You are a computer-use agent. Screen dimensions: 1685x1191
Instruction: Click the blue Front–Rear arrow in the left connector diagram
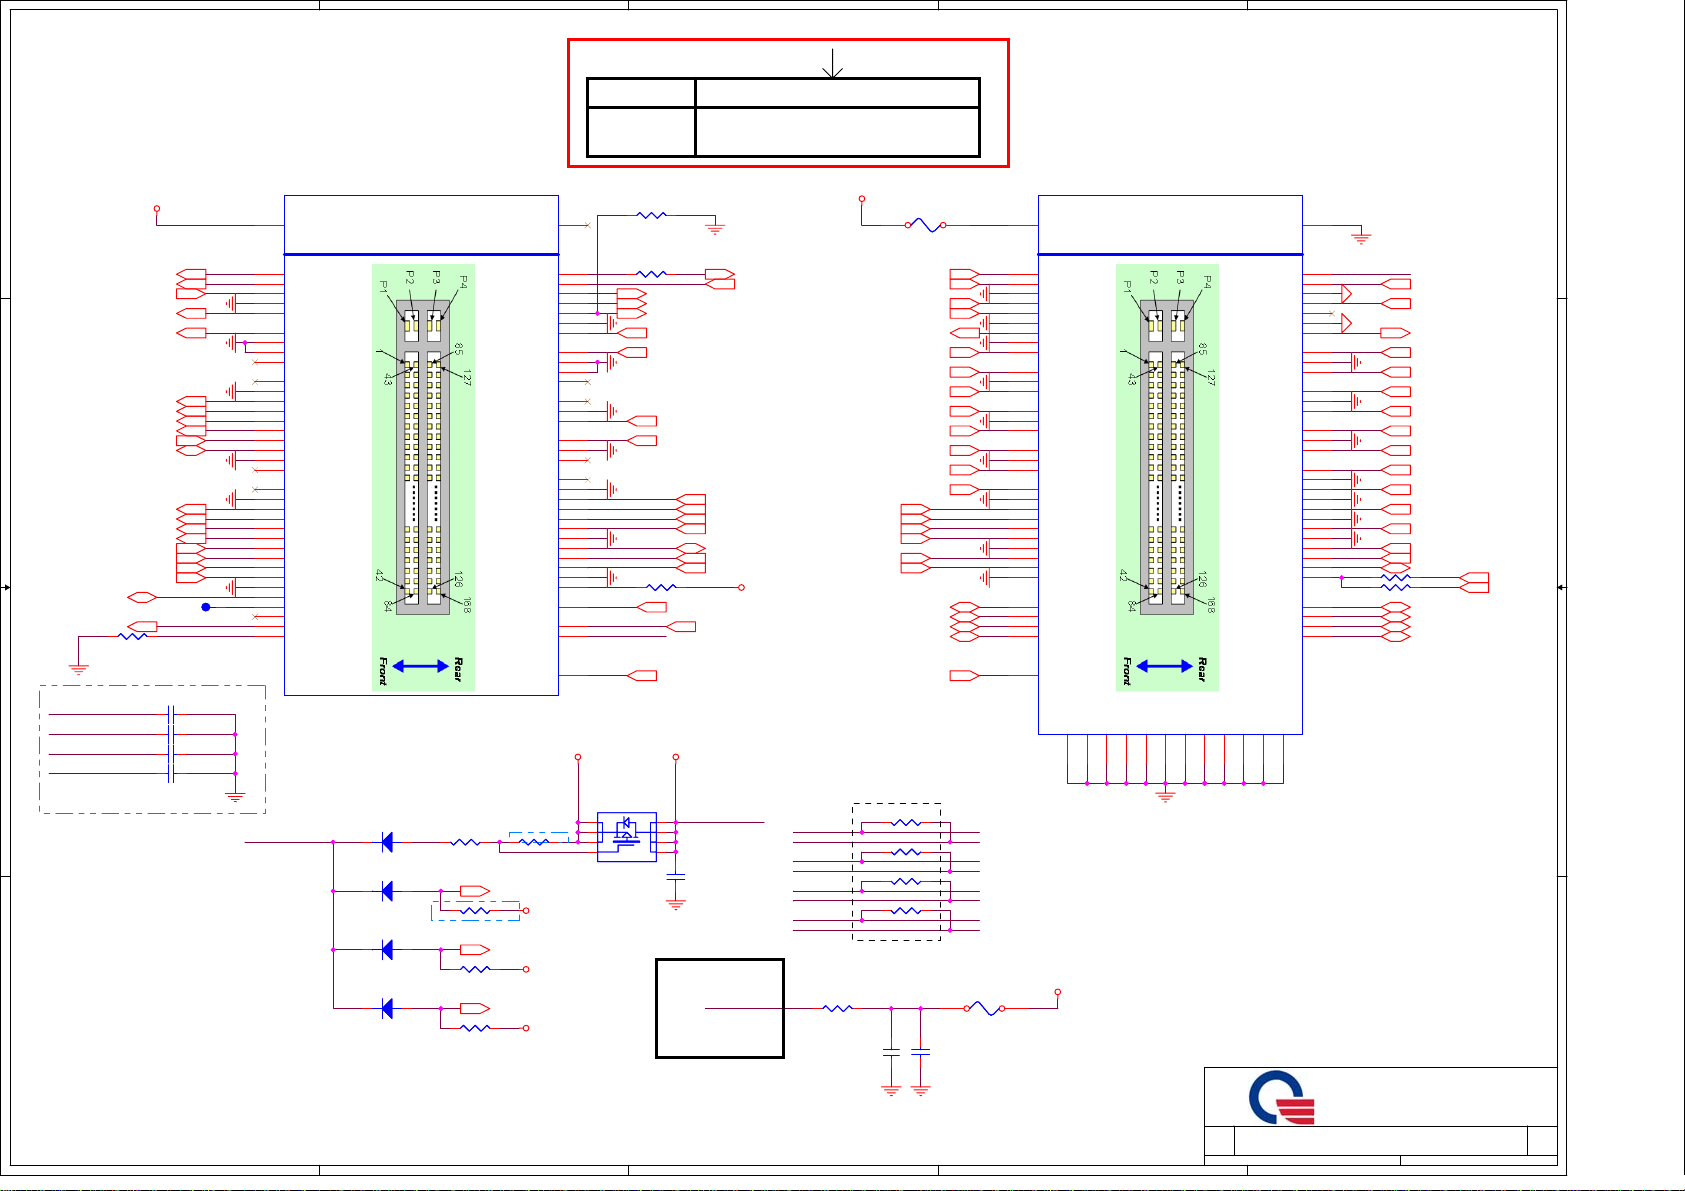[420, 666]
